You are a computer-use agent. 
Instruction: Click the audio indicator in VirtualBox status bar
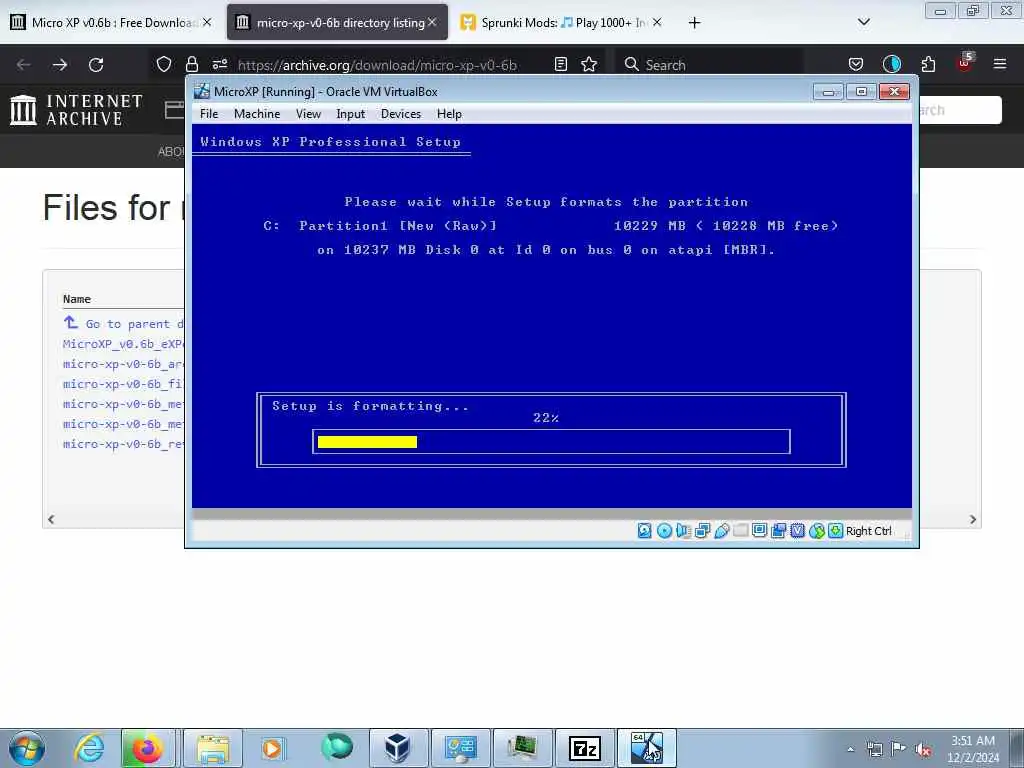[683, 531]
